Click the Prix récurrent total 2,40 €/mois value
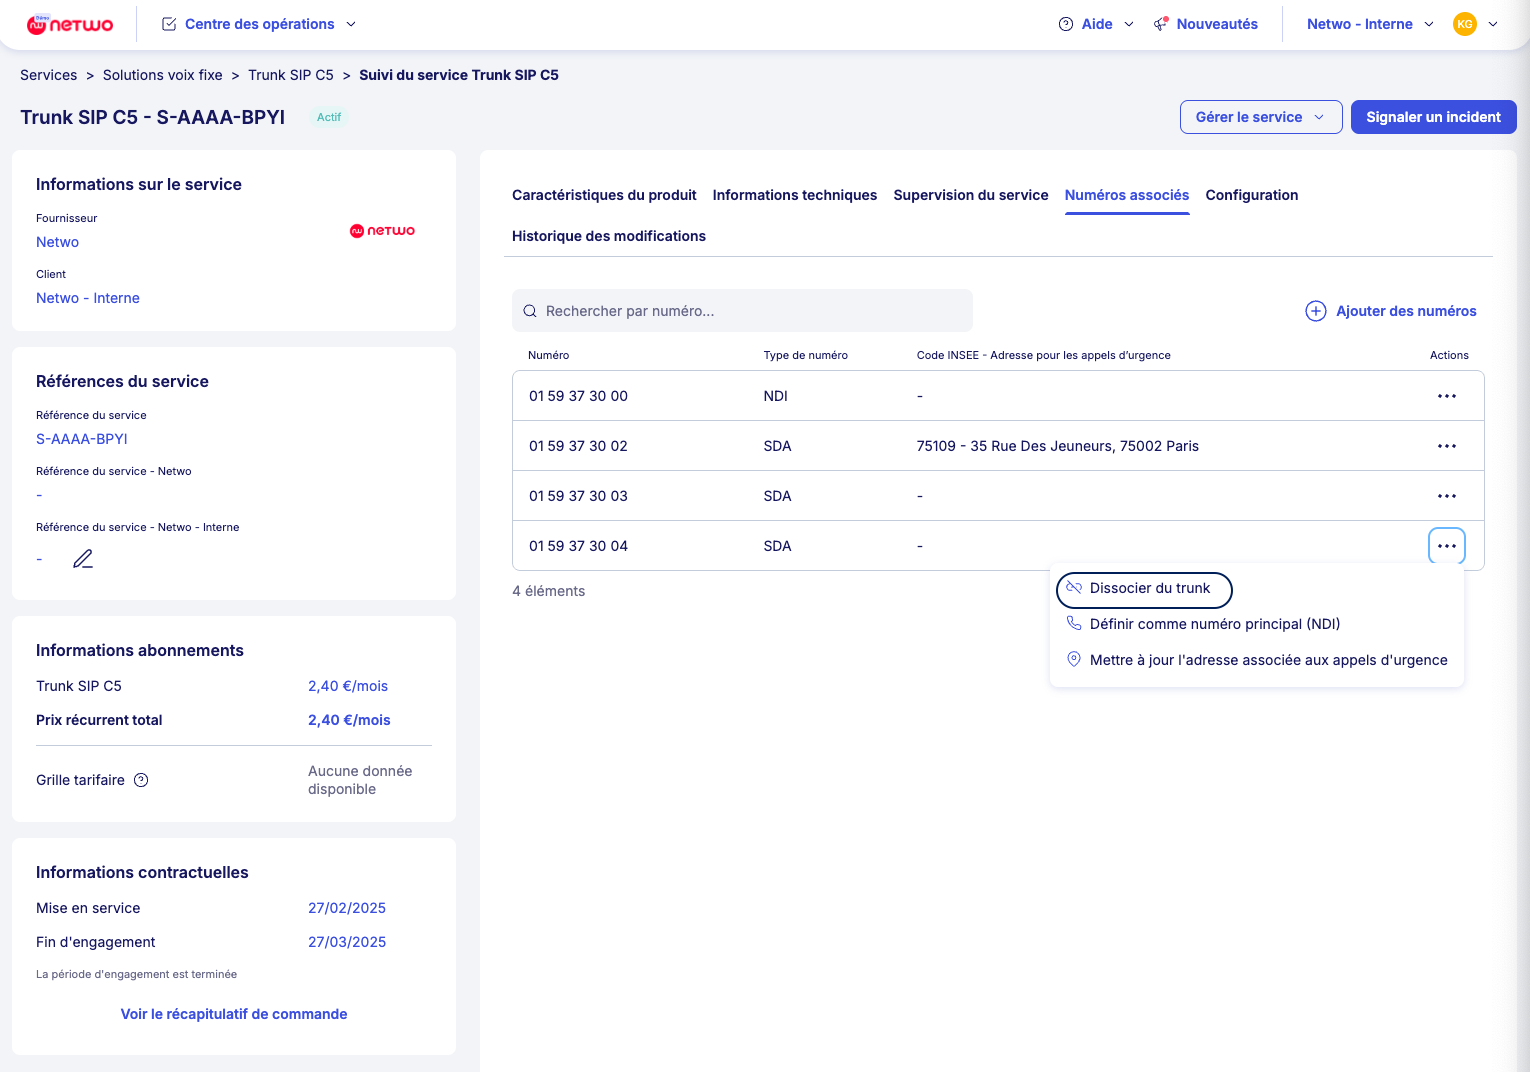Image resolution: width=1530 pixels, height=1072 pixels. point(349,720)
